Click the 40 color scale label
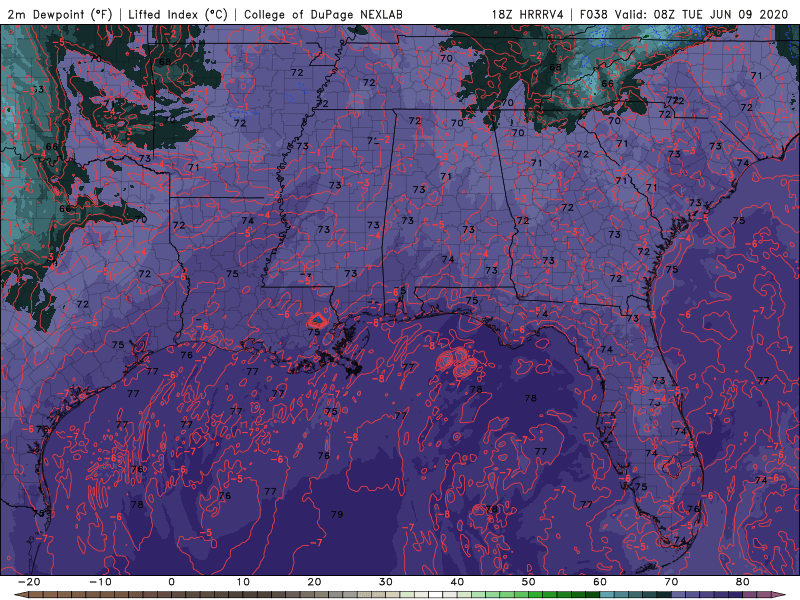Screen dimensions: 800x600 [x=457, y=582]
